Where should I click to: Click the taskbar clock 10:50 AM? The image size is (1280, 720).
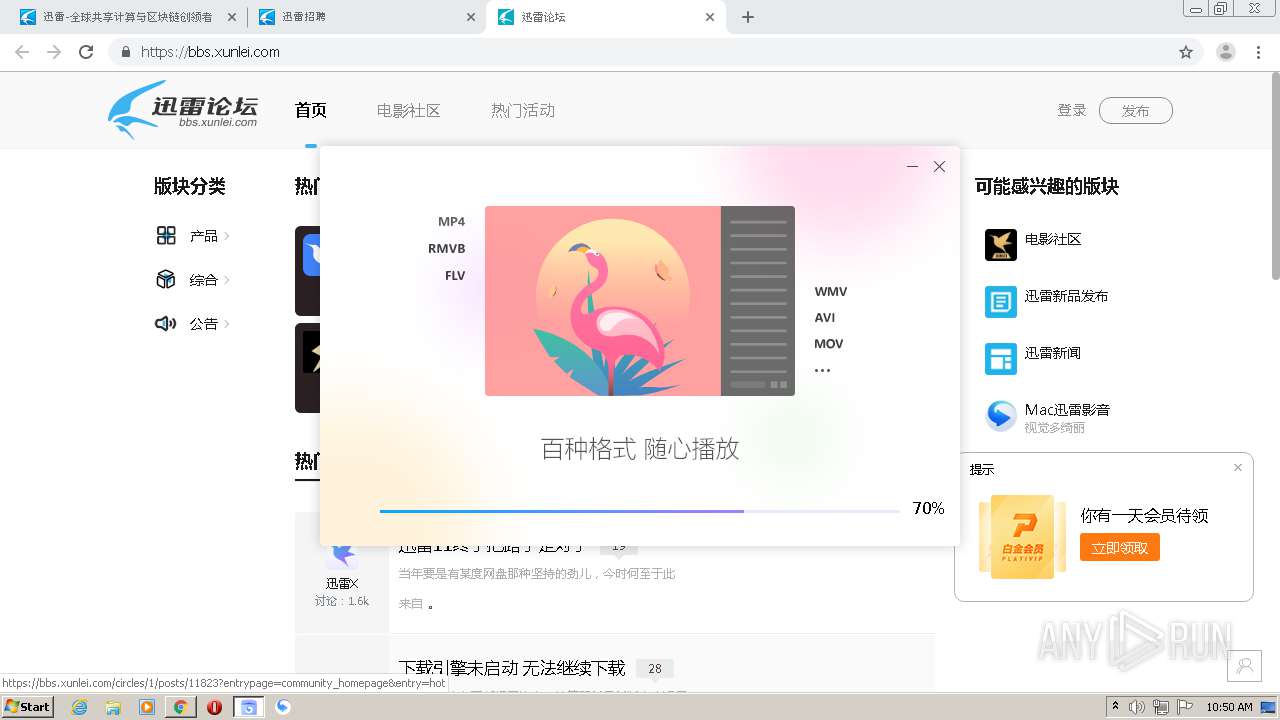(x=1229, y=707)
